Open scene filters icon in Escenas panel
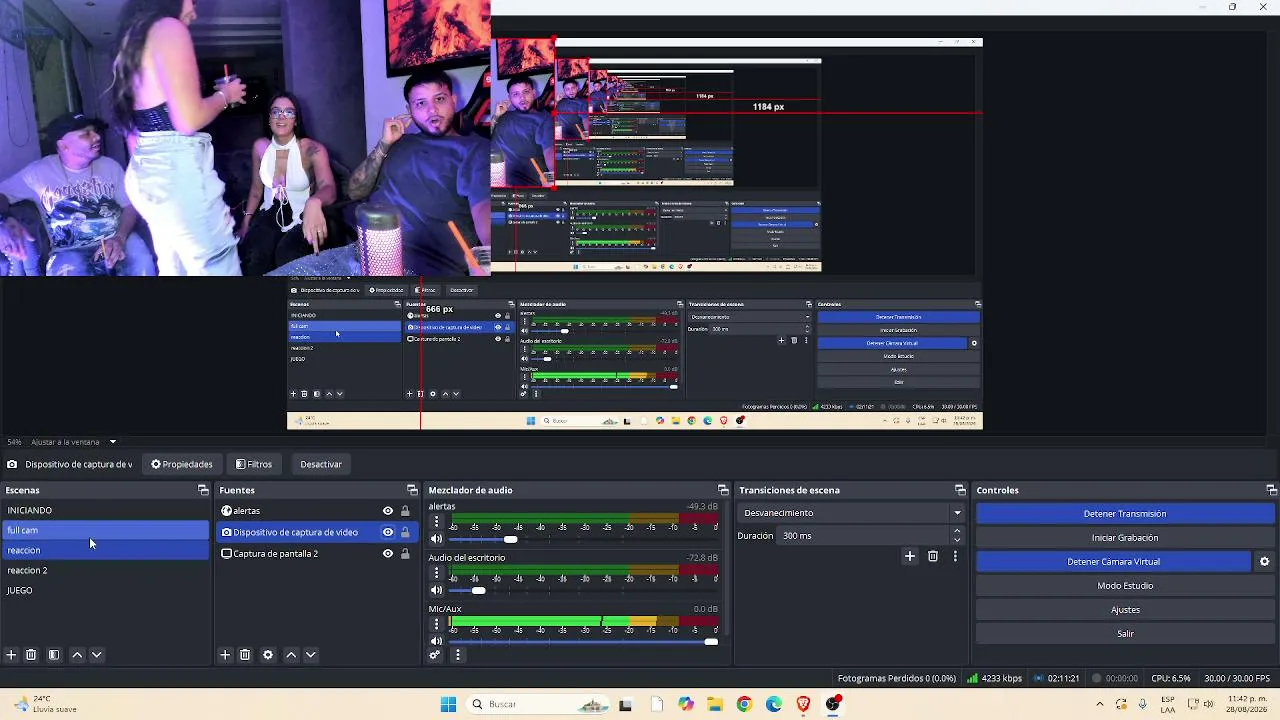The image size is (1280, 720). pos(54,655)
